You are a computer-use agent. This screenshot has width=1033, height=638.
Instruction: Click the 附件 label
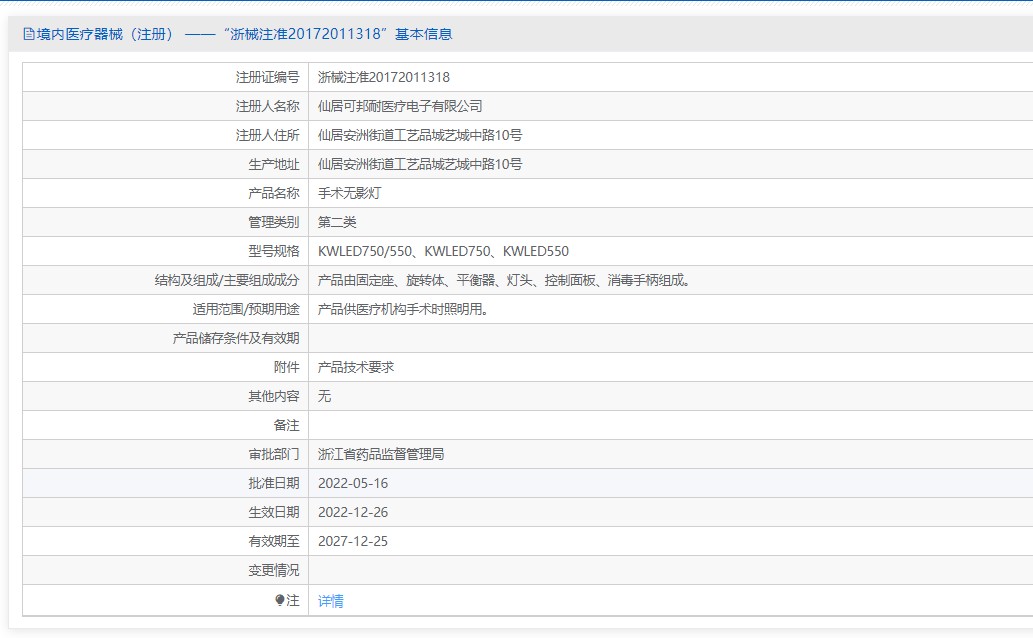tap(287, 367)
